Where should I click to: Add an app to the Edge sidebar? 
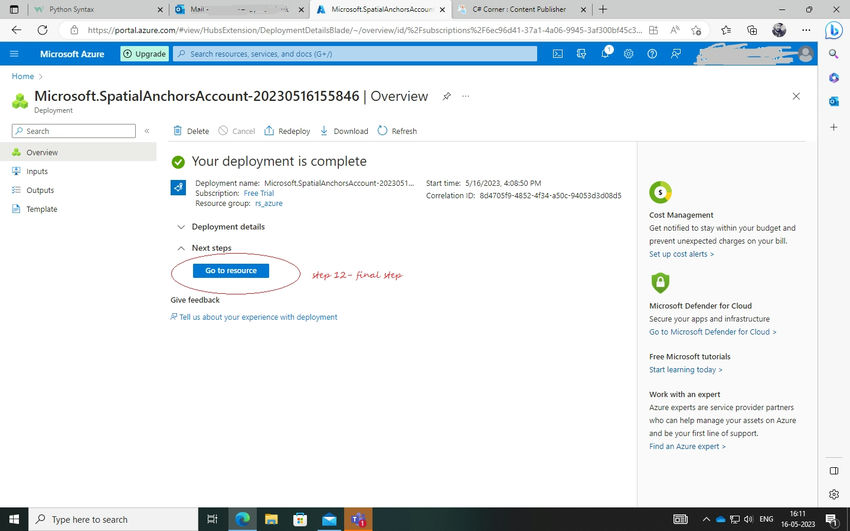click(x=834, y=127)
